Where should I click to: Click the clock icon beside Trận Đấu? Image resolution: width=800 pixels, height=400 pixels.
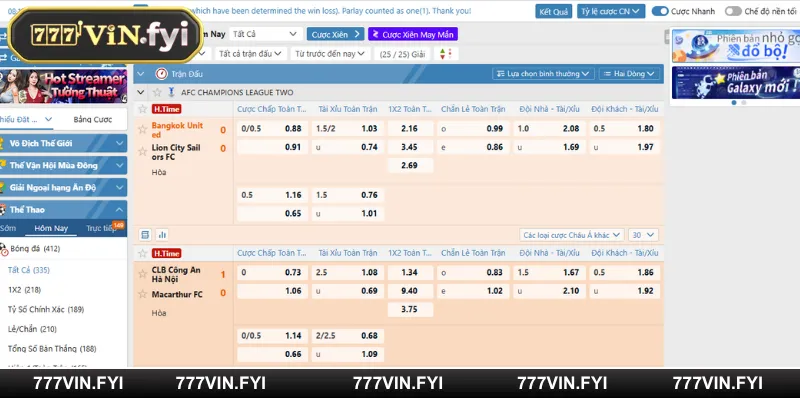click(161, 74)
